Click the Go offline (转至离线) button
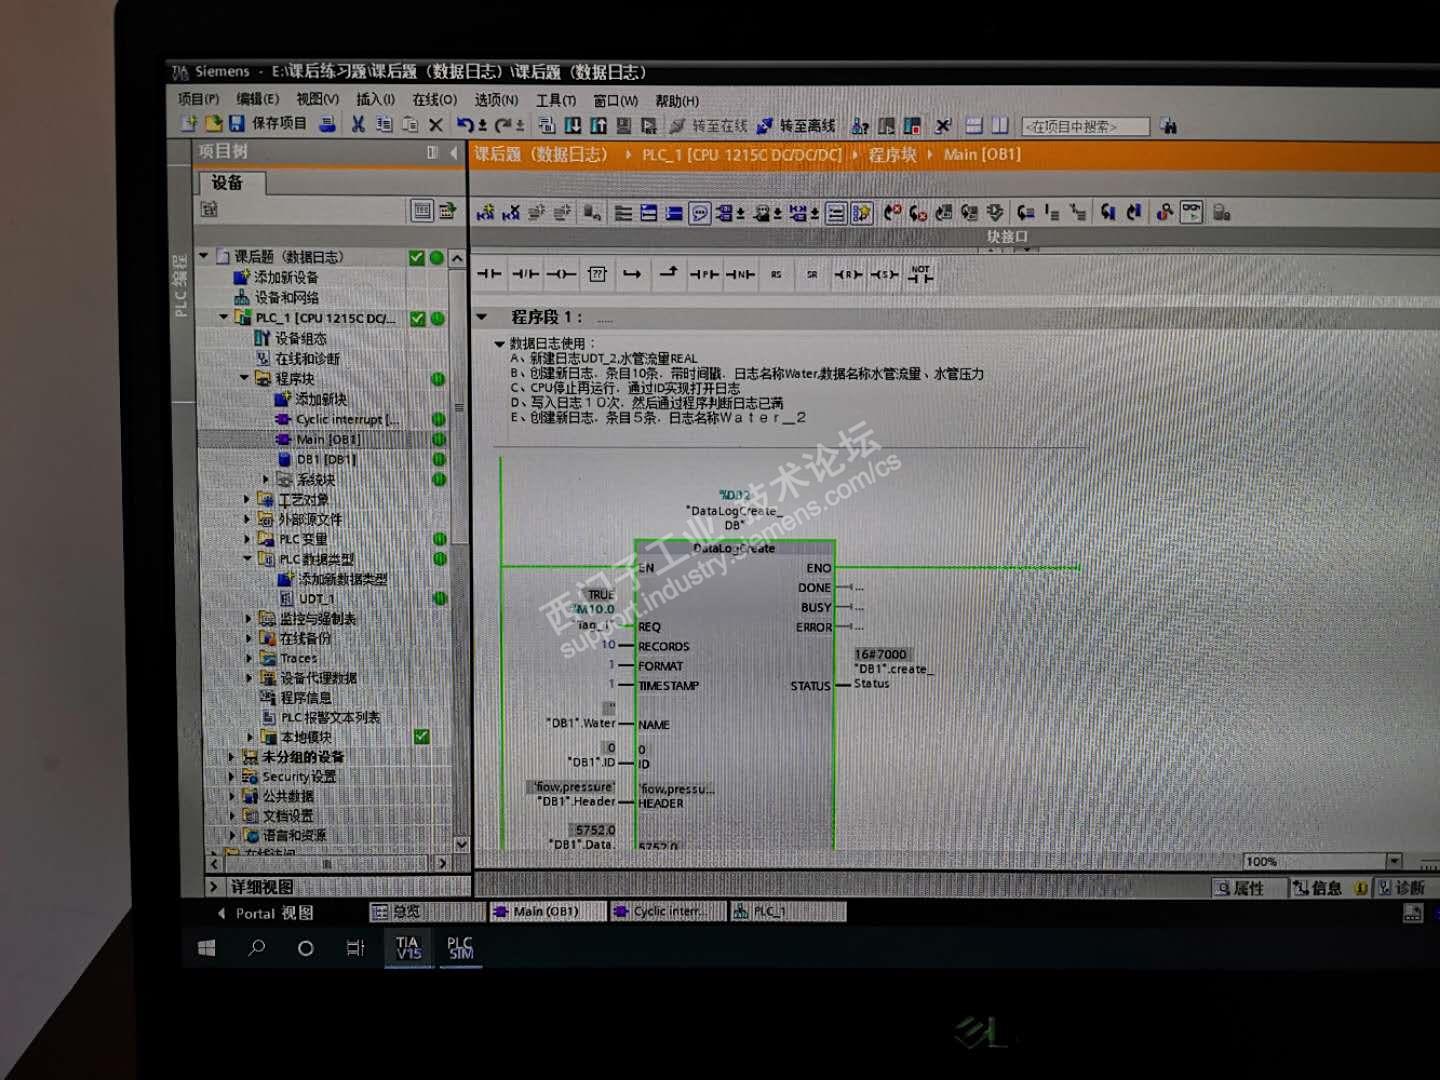The image size is (1440, 1080). coord(796,126)
